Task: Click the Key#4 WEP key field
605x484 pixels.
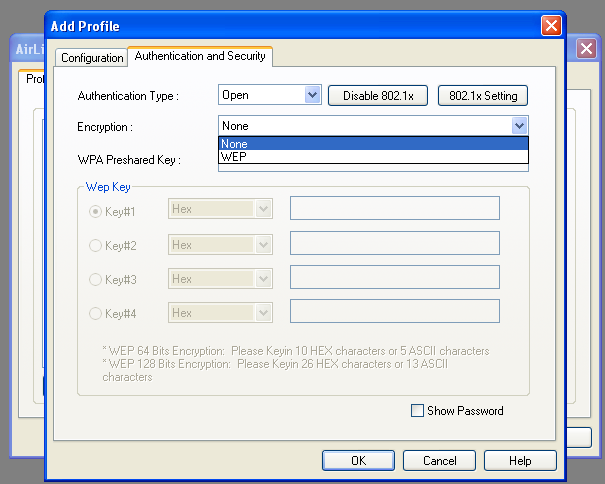Action: tap(394, 312)
